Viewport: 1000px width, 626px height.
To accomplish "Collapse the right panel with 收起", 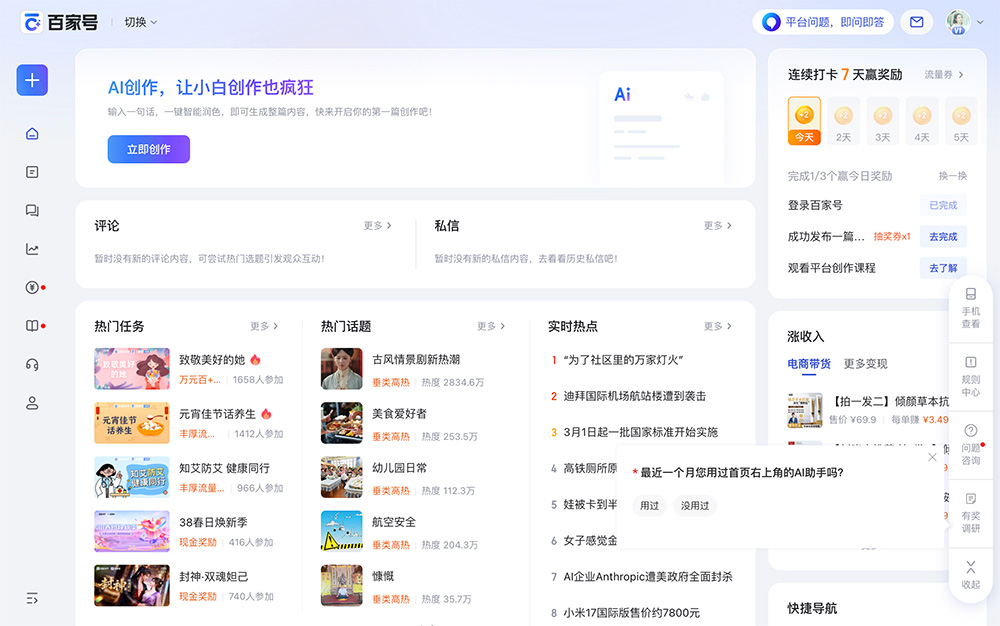I will pyautogui.click(x=970, y=567).
